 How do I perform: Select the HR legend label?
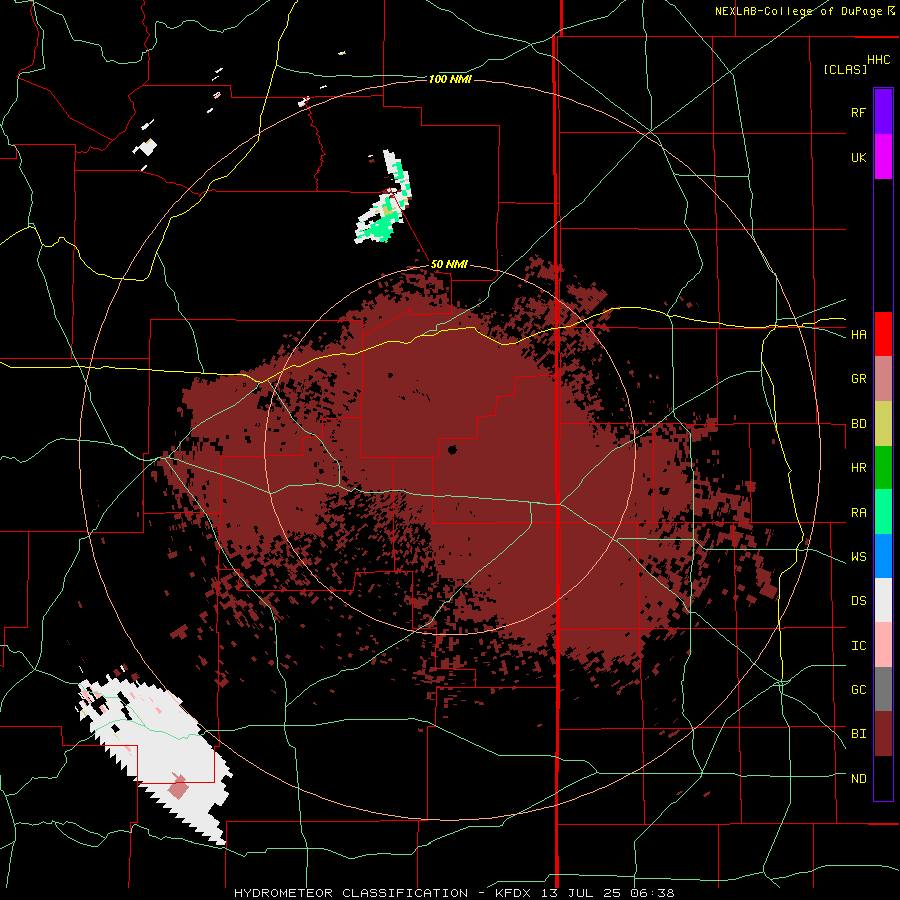[858, 468]
